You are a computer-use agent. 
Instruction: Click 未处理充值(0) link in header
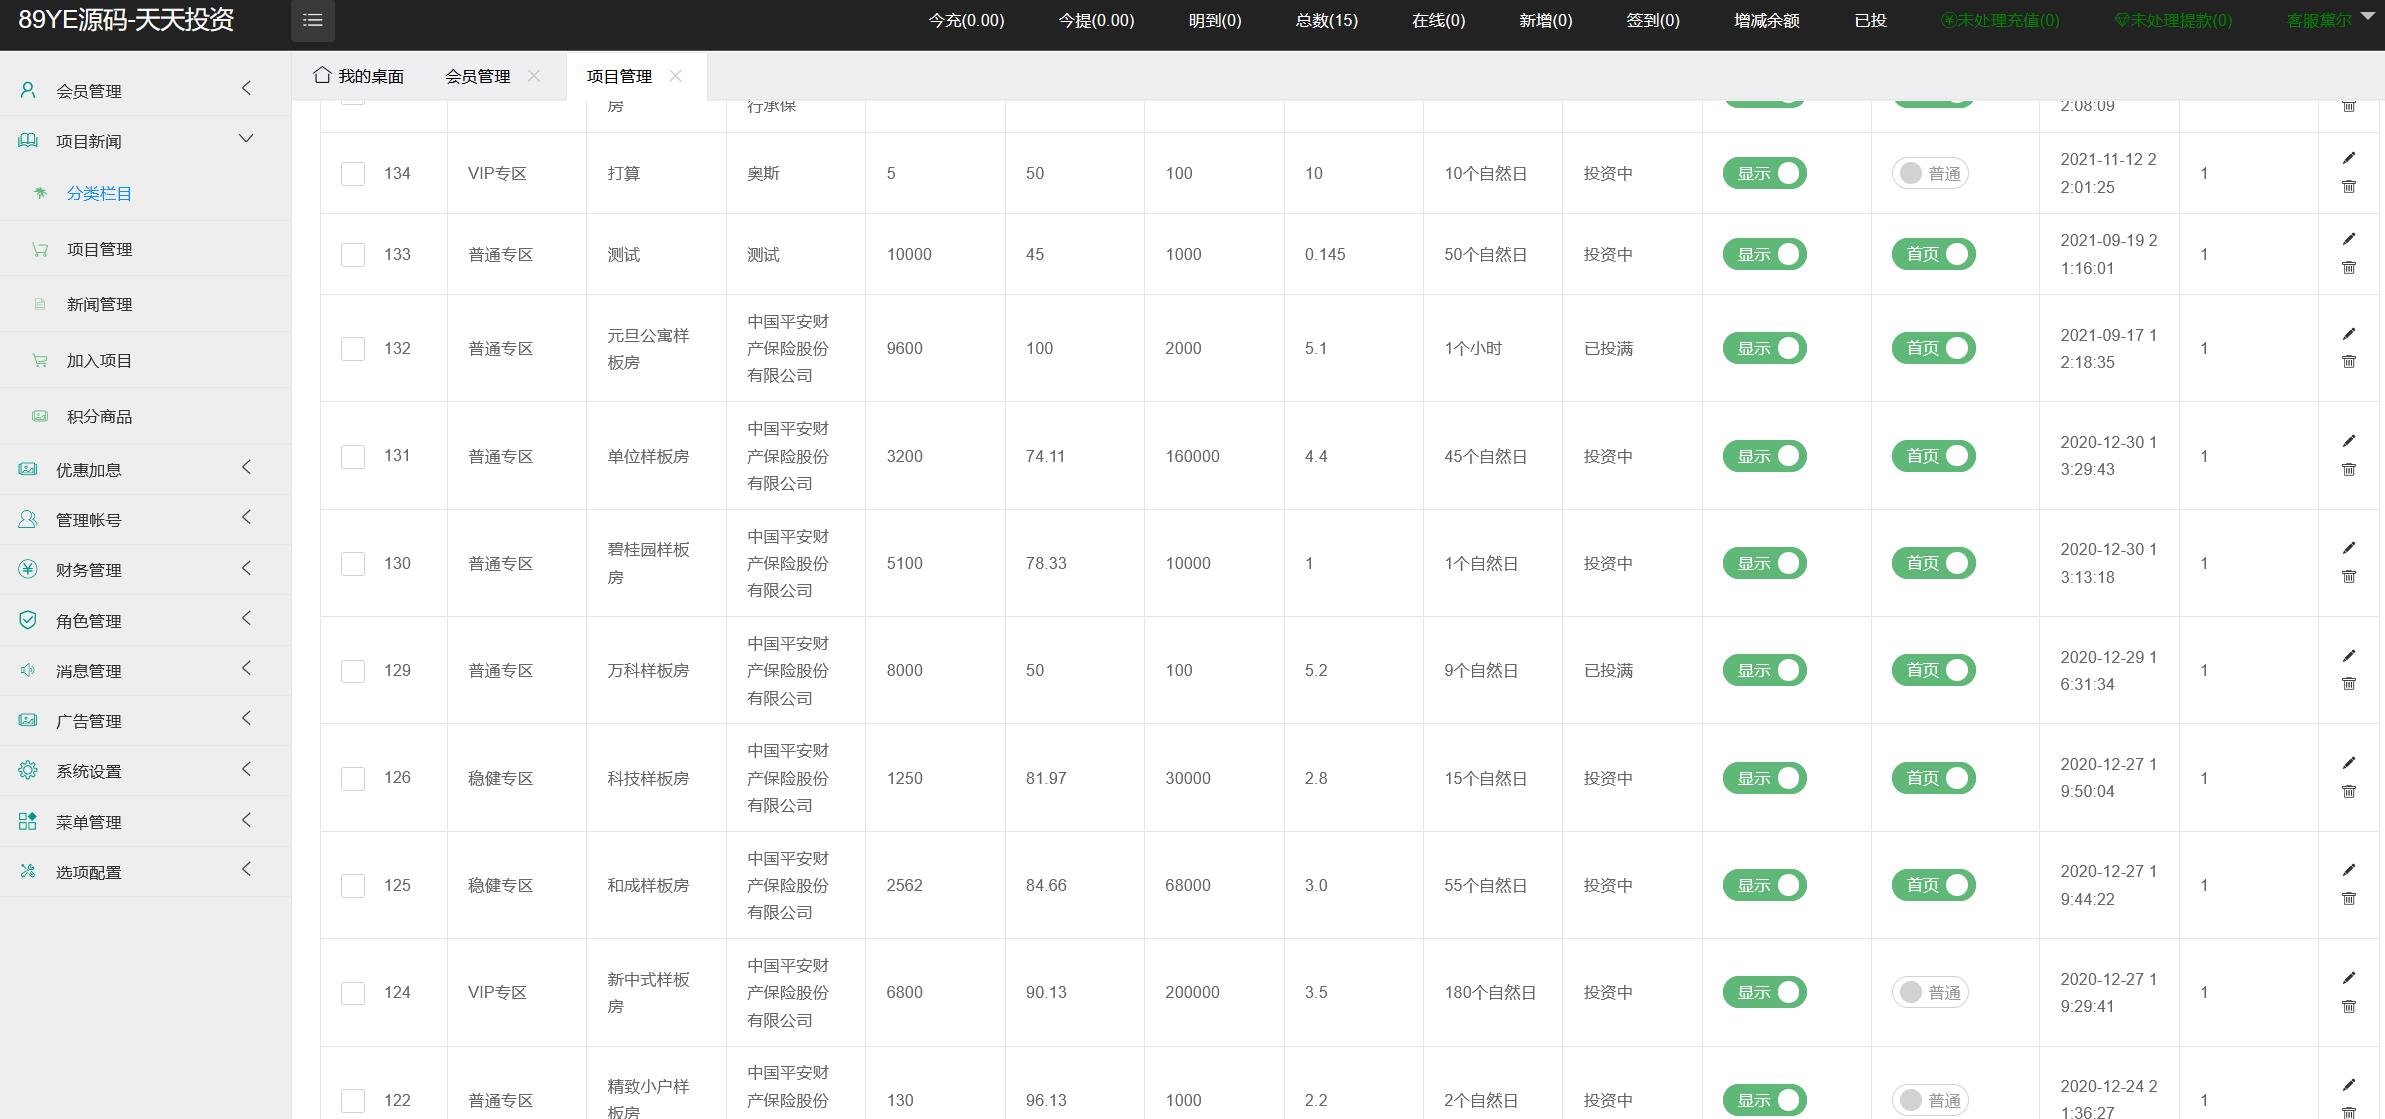tap(2000, 20)
